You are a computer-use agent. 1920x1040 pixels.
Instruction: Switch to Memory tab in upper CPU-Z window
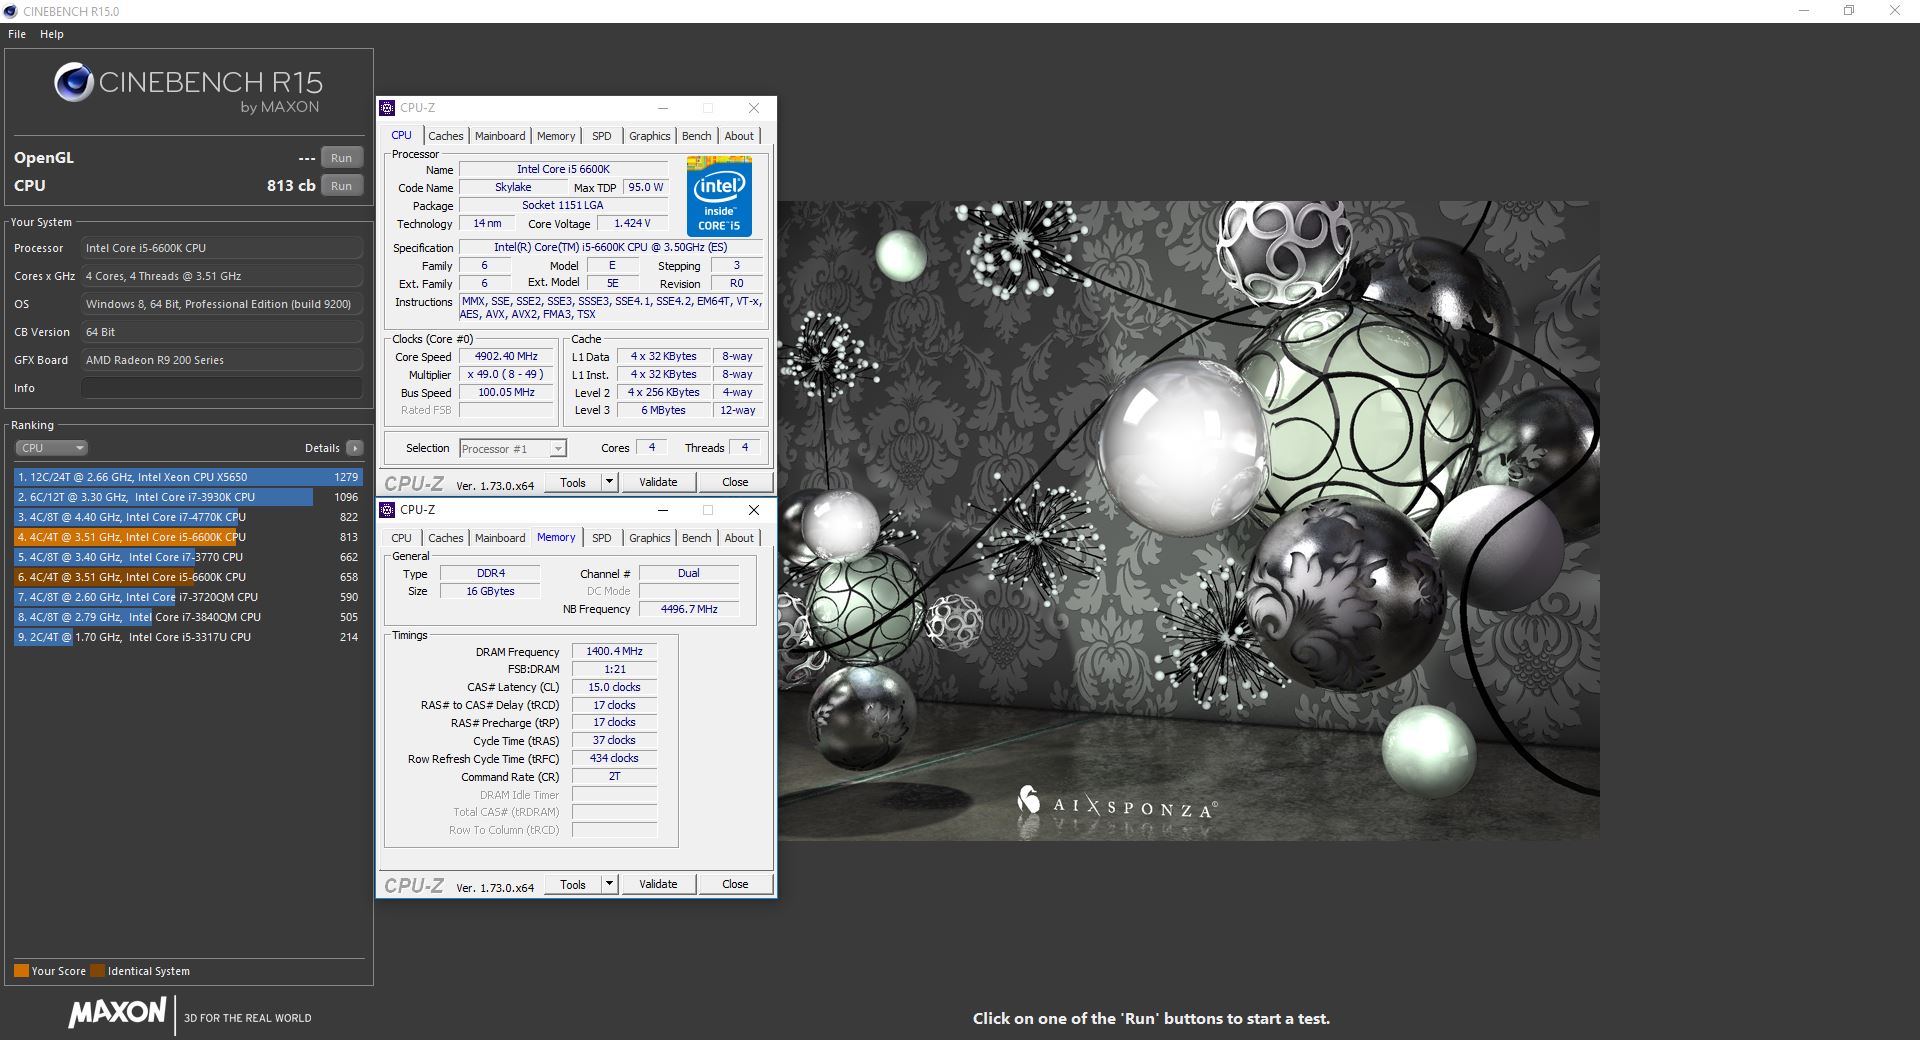(x=556, y=136)
